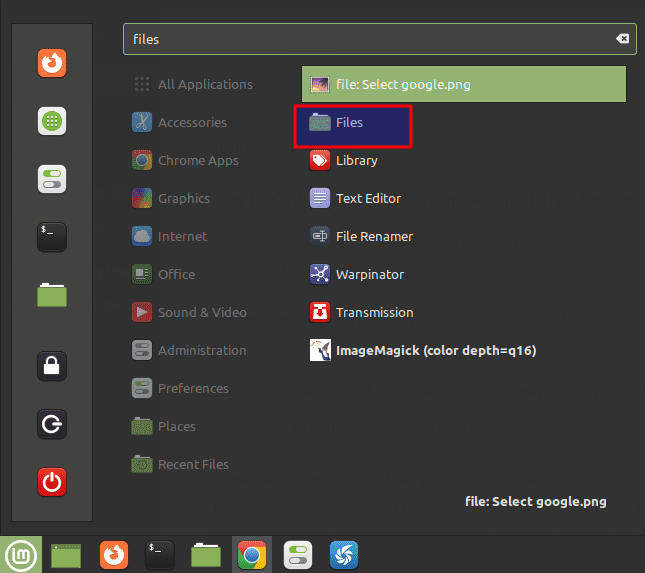Viewport: 645px width, 573px height.
Task: Open File Renamer from the results
Action: (373, 237)
